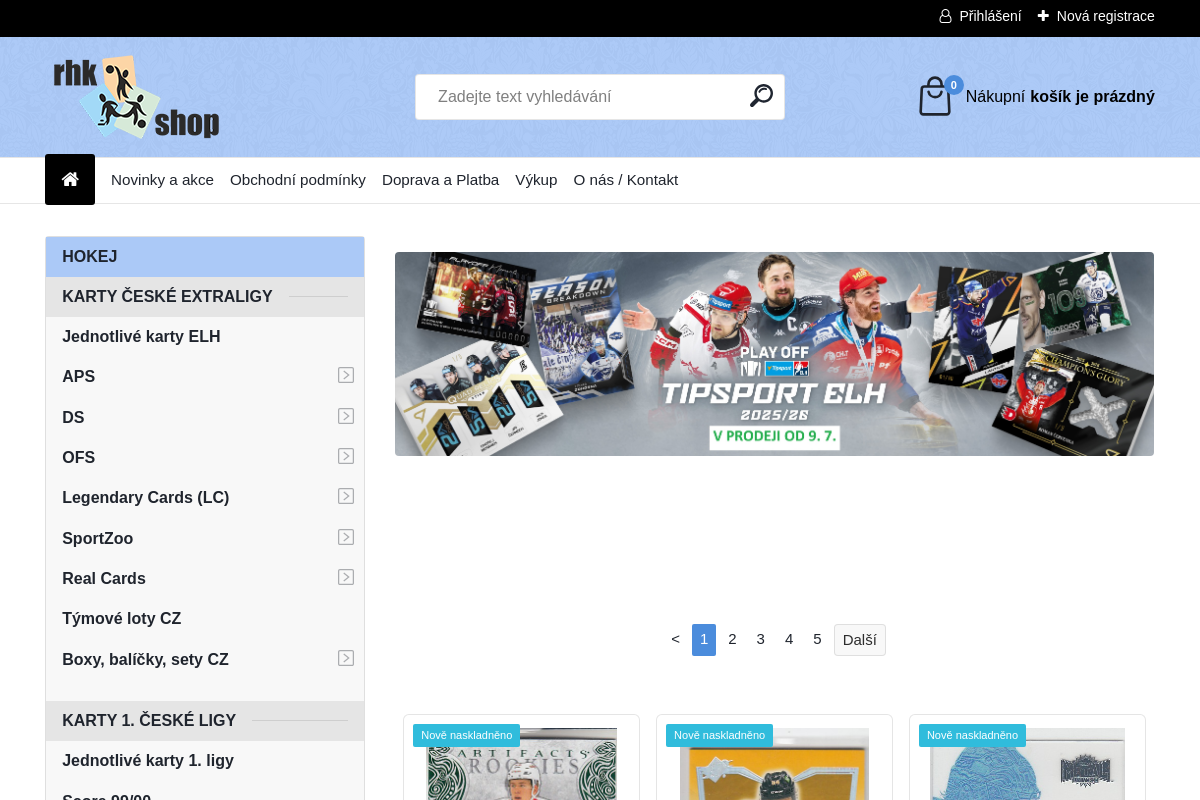The width and height of the screenshot is (1200, 800).
Task: Go to page 4 of products
Action: tap(789, 639)
